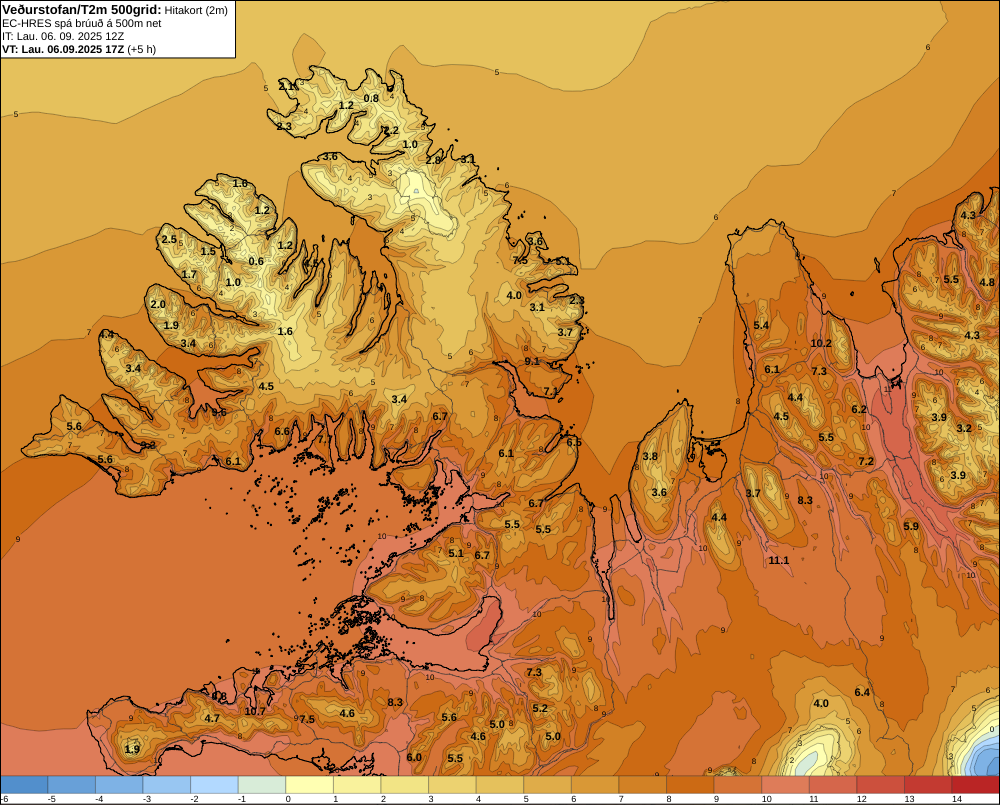1000x805 pixels.
Task: Click the '14' tick label on legend scale
Action: [957, 799]
